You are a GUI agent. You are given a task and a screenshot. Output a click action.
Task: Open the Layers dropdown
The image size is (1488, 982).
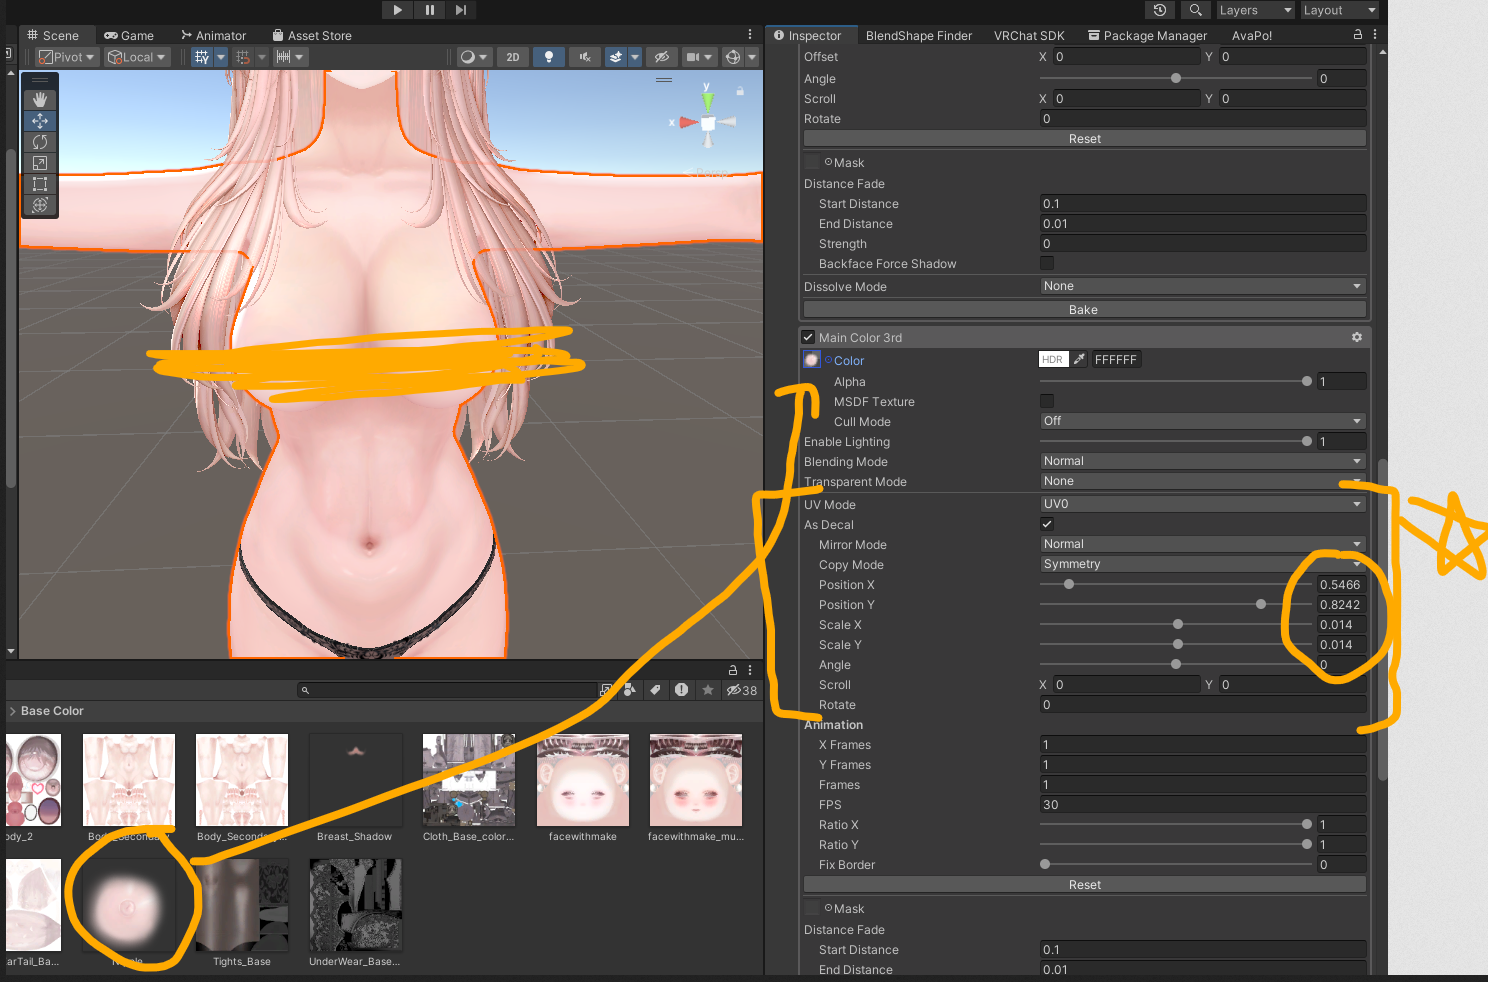[1255, 10]
